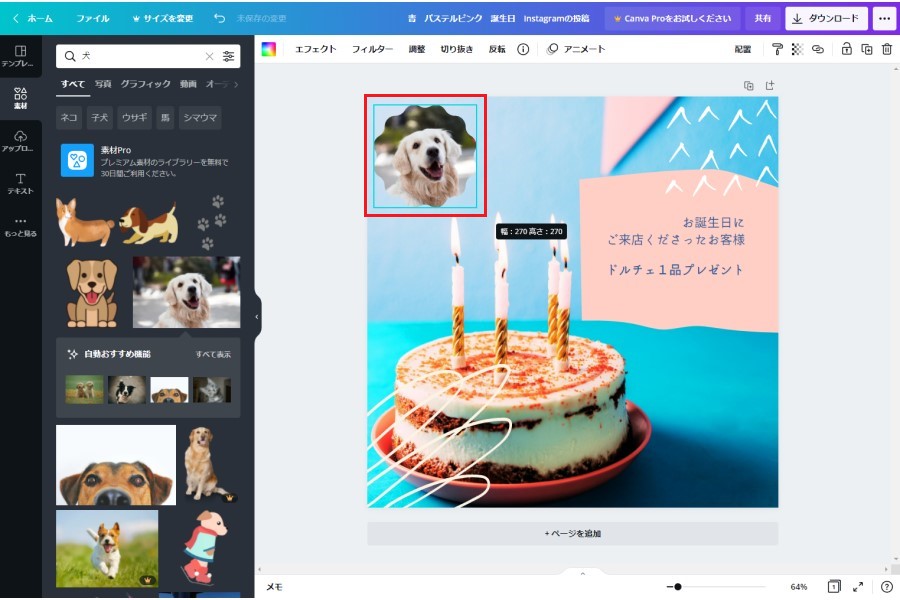The height and width of the screenshot is (600, 900).
Task: Click the link chain icon
Action: coord(817,49)
